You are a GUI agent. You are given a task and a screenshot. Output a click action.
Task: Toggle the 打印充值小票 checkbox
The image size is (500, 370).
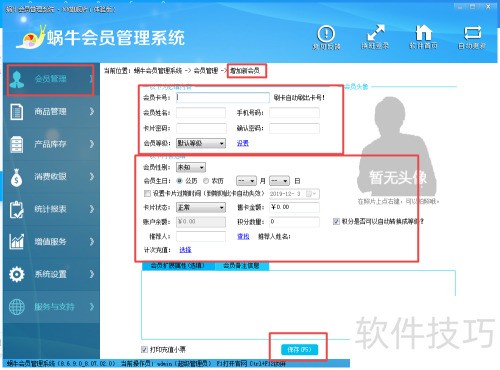pos(144,349)
